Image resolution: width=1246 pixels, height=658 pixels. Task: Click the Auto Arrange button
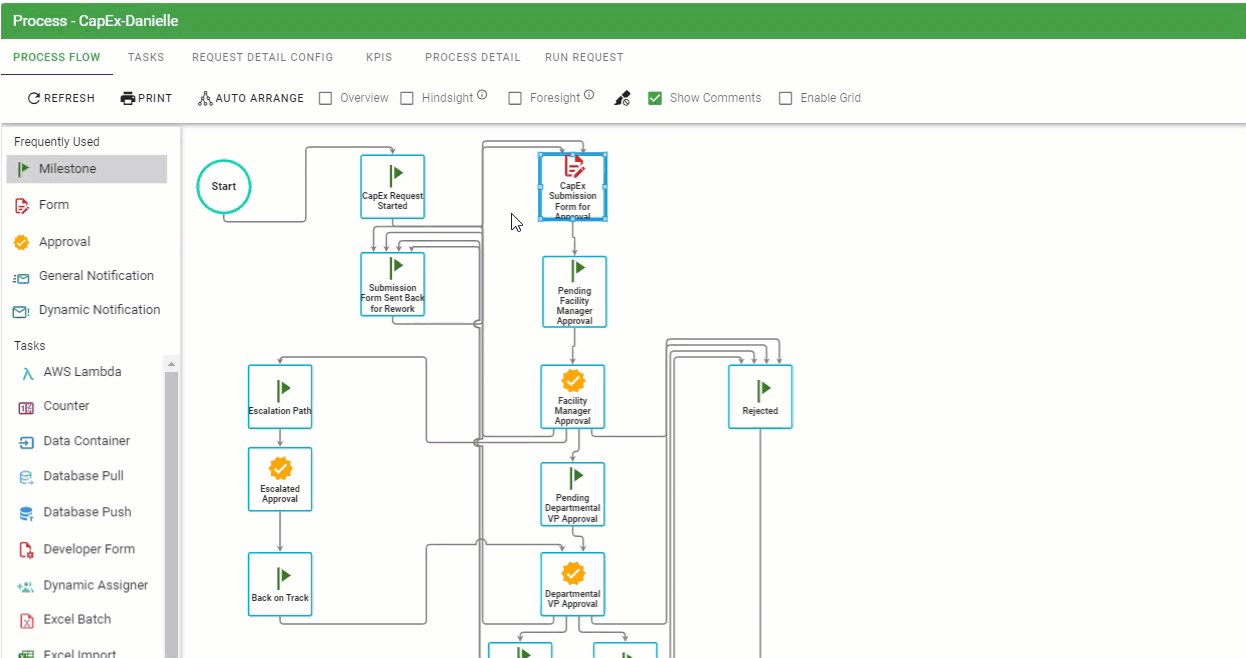point(251,98)
